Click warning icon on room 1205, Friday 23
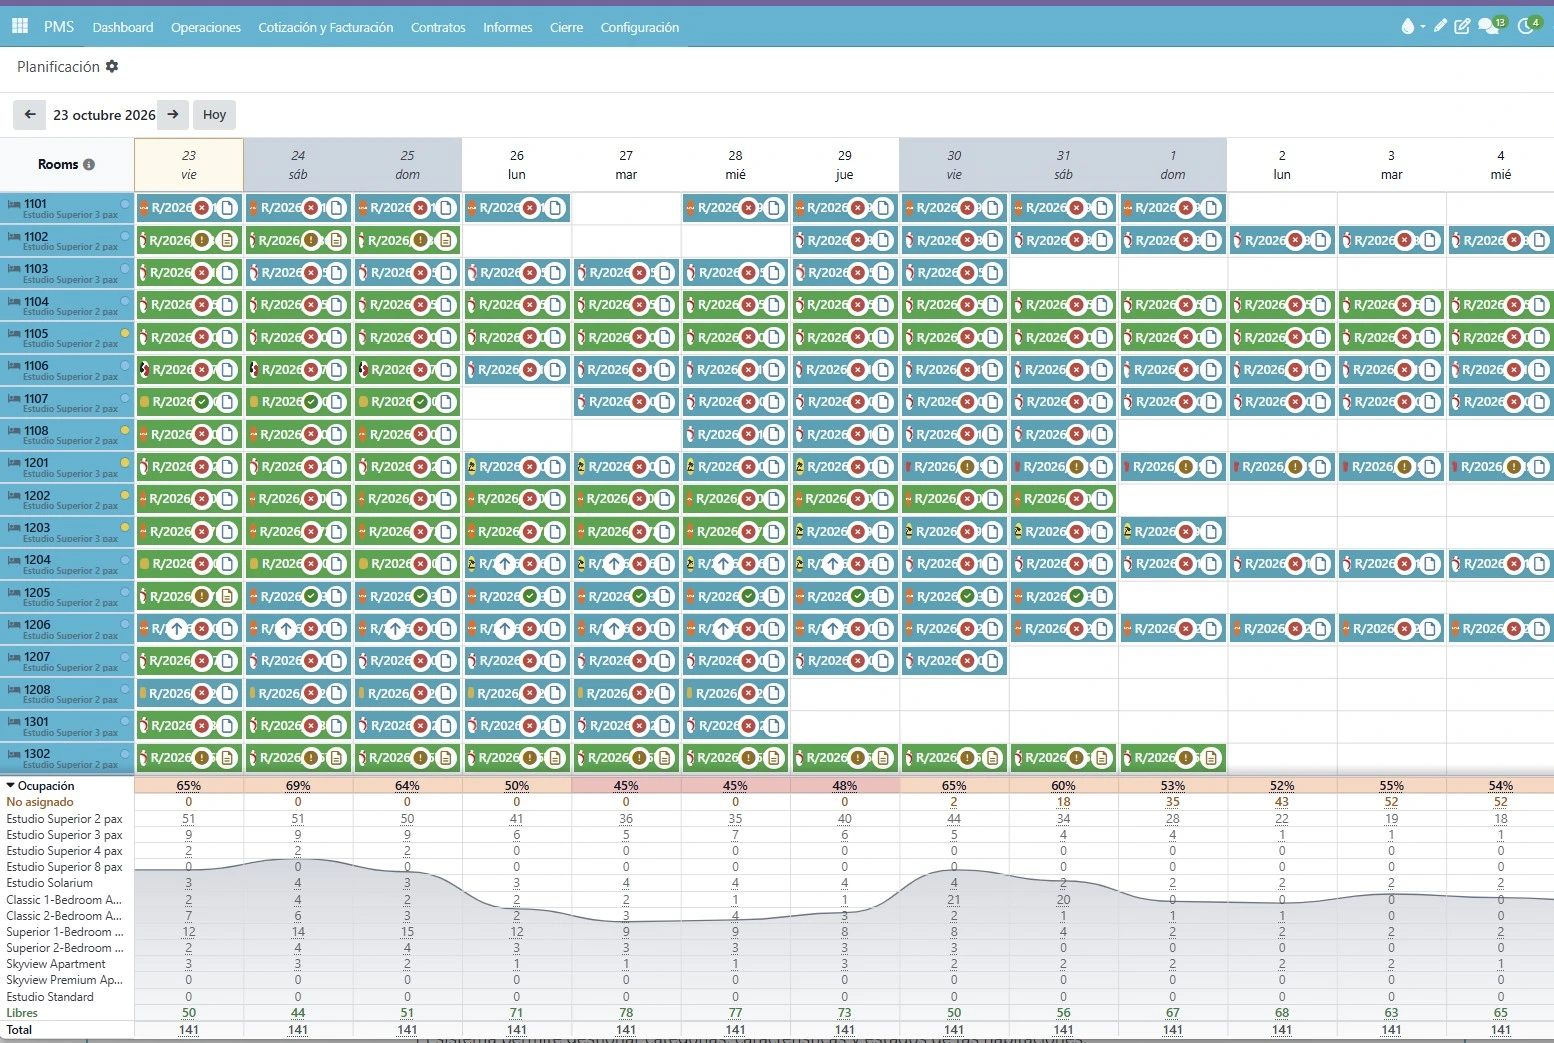1554x1043 pixels. (x=202, y=597)
